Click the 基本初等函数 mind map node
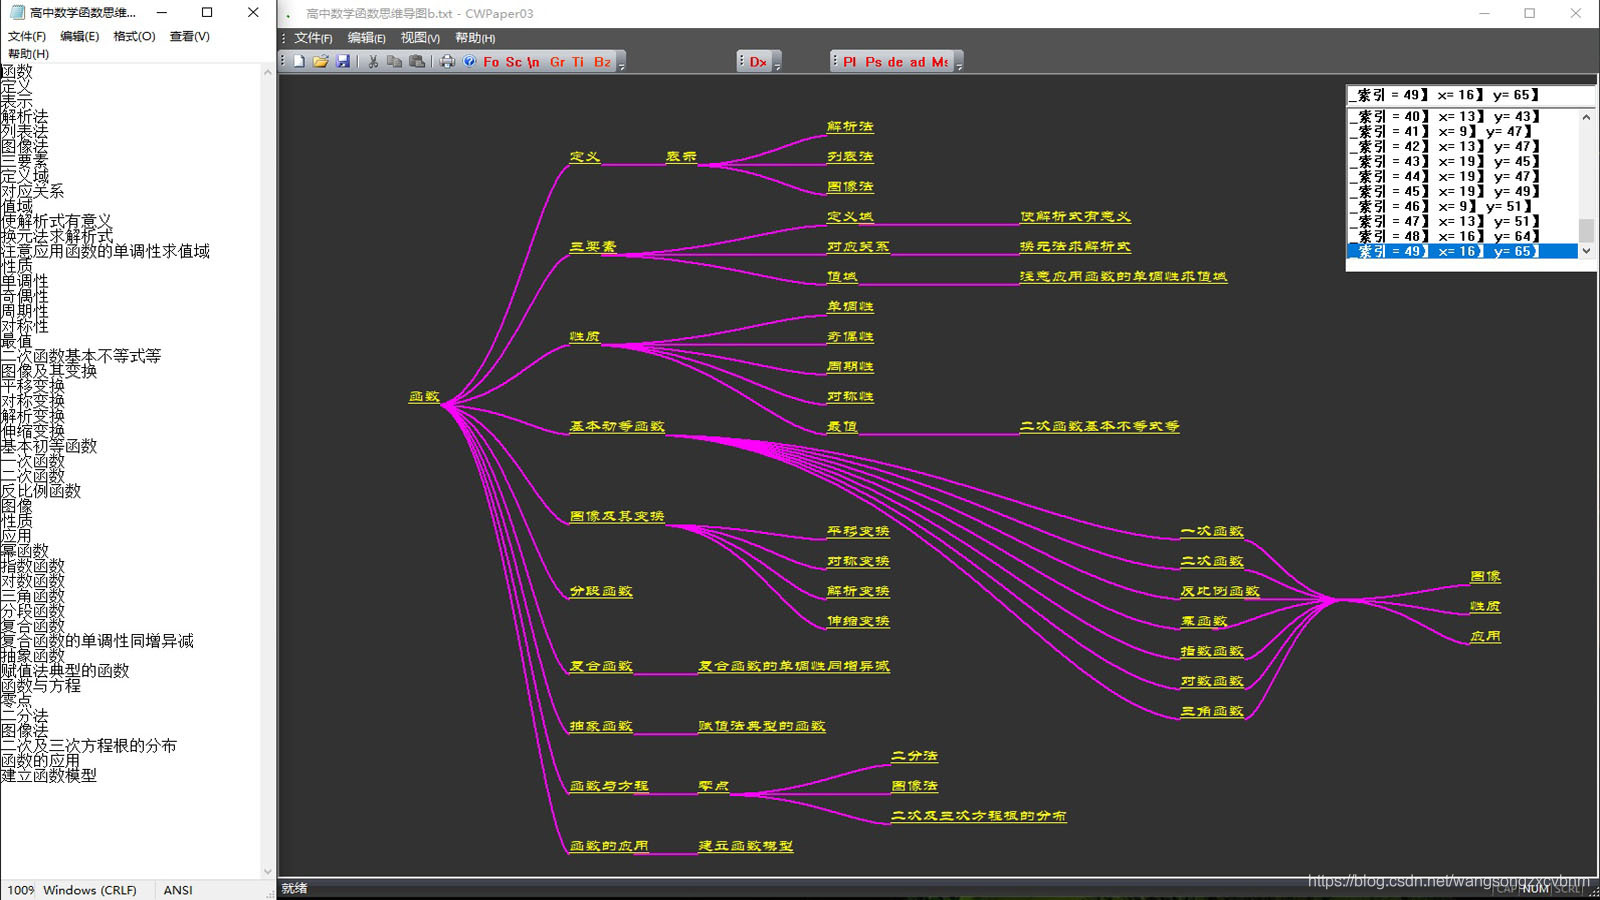This screenshot has width=1600, height=900. [617, 426]
